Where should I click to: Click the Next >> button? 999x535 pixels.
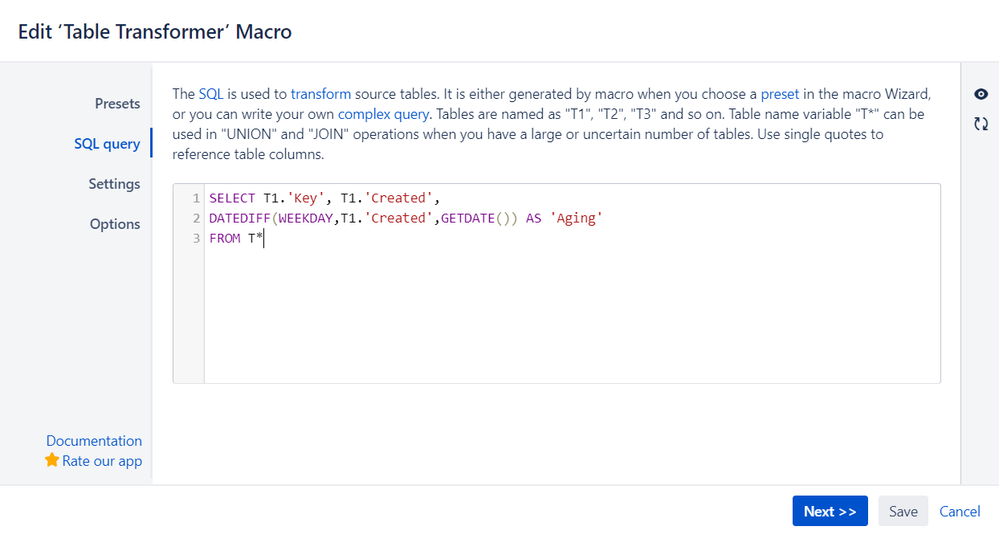coord(830,511)
